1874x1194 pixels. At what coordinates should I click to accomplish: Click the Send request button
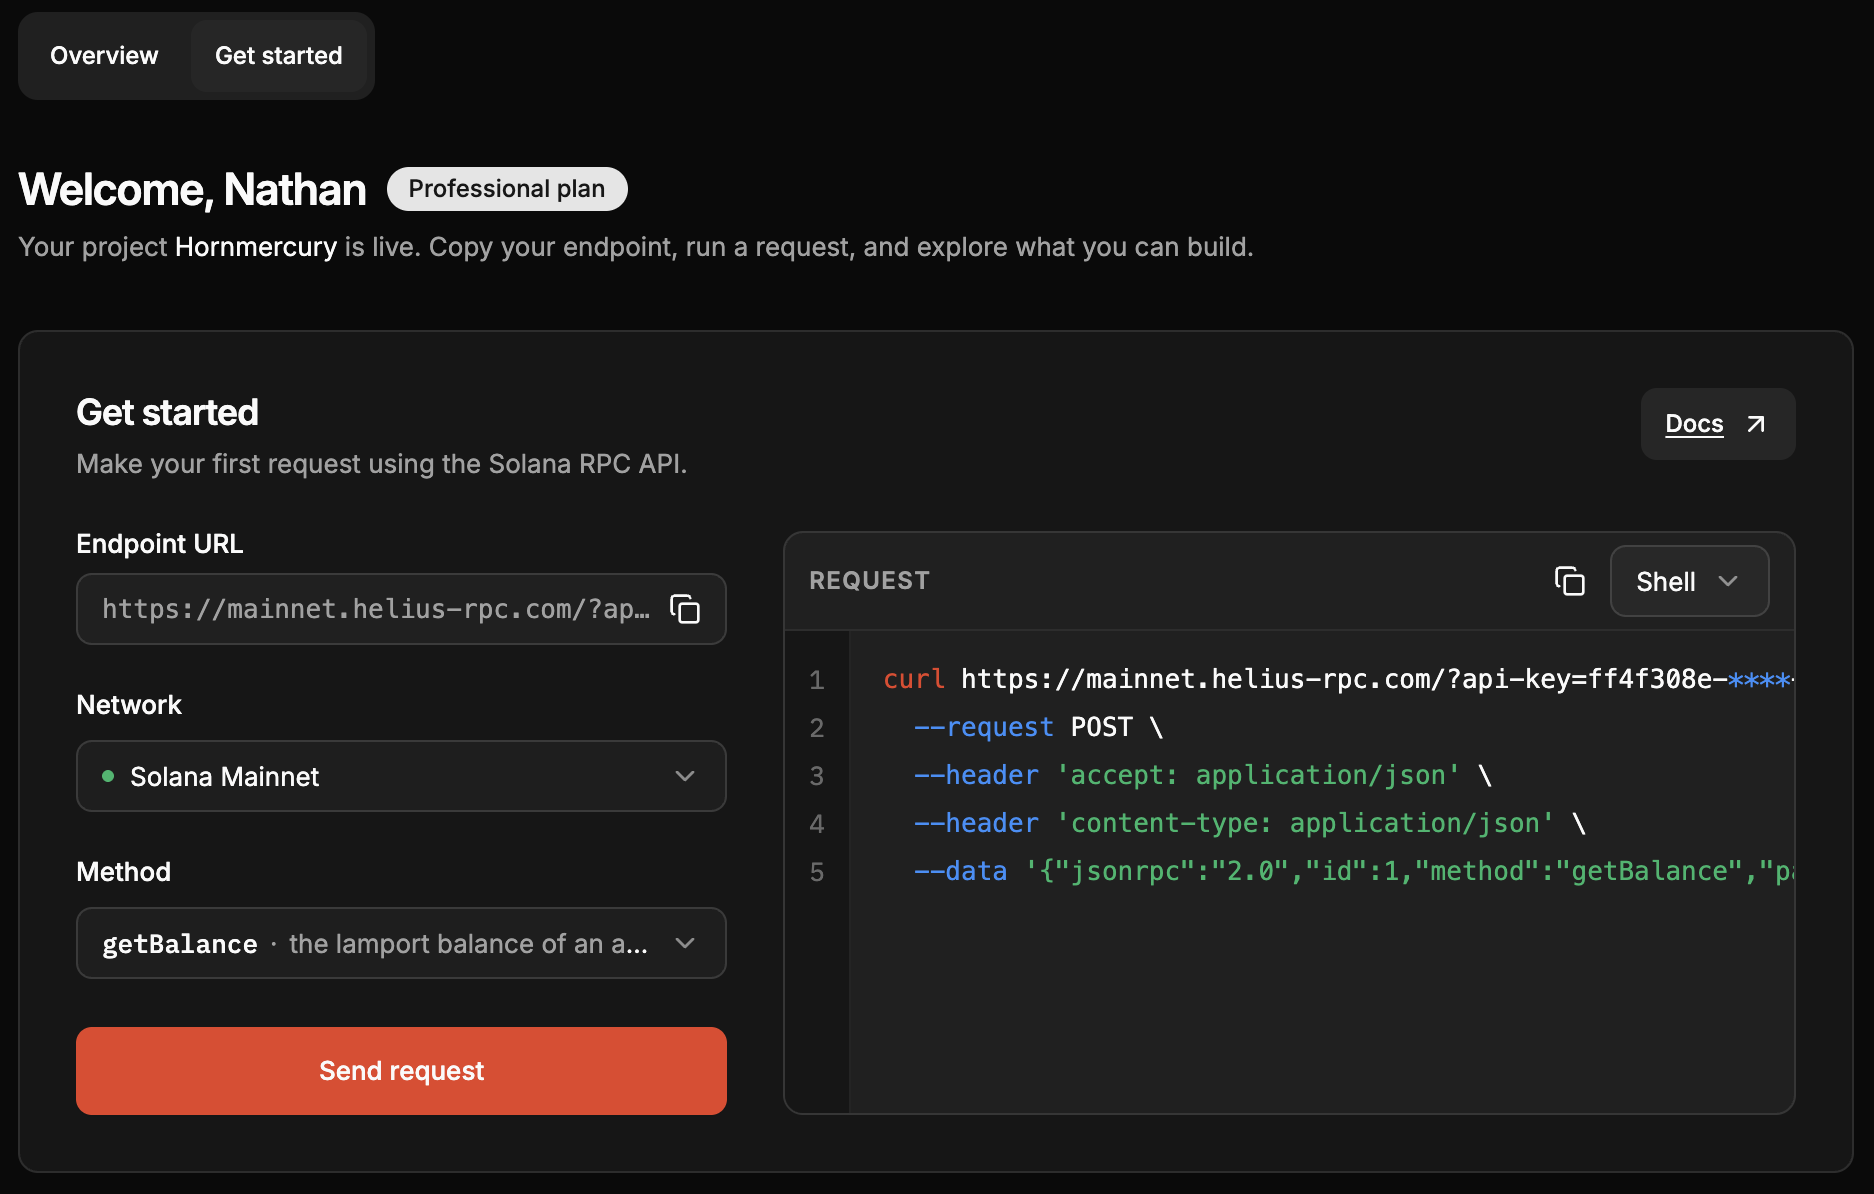click(401, 1071)
